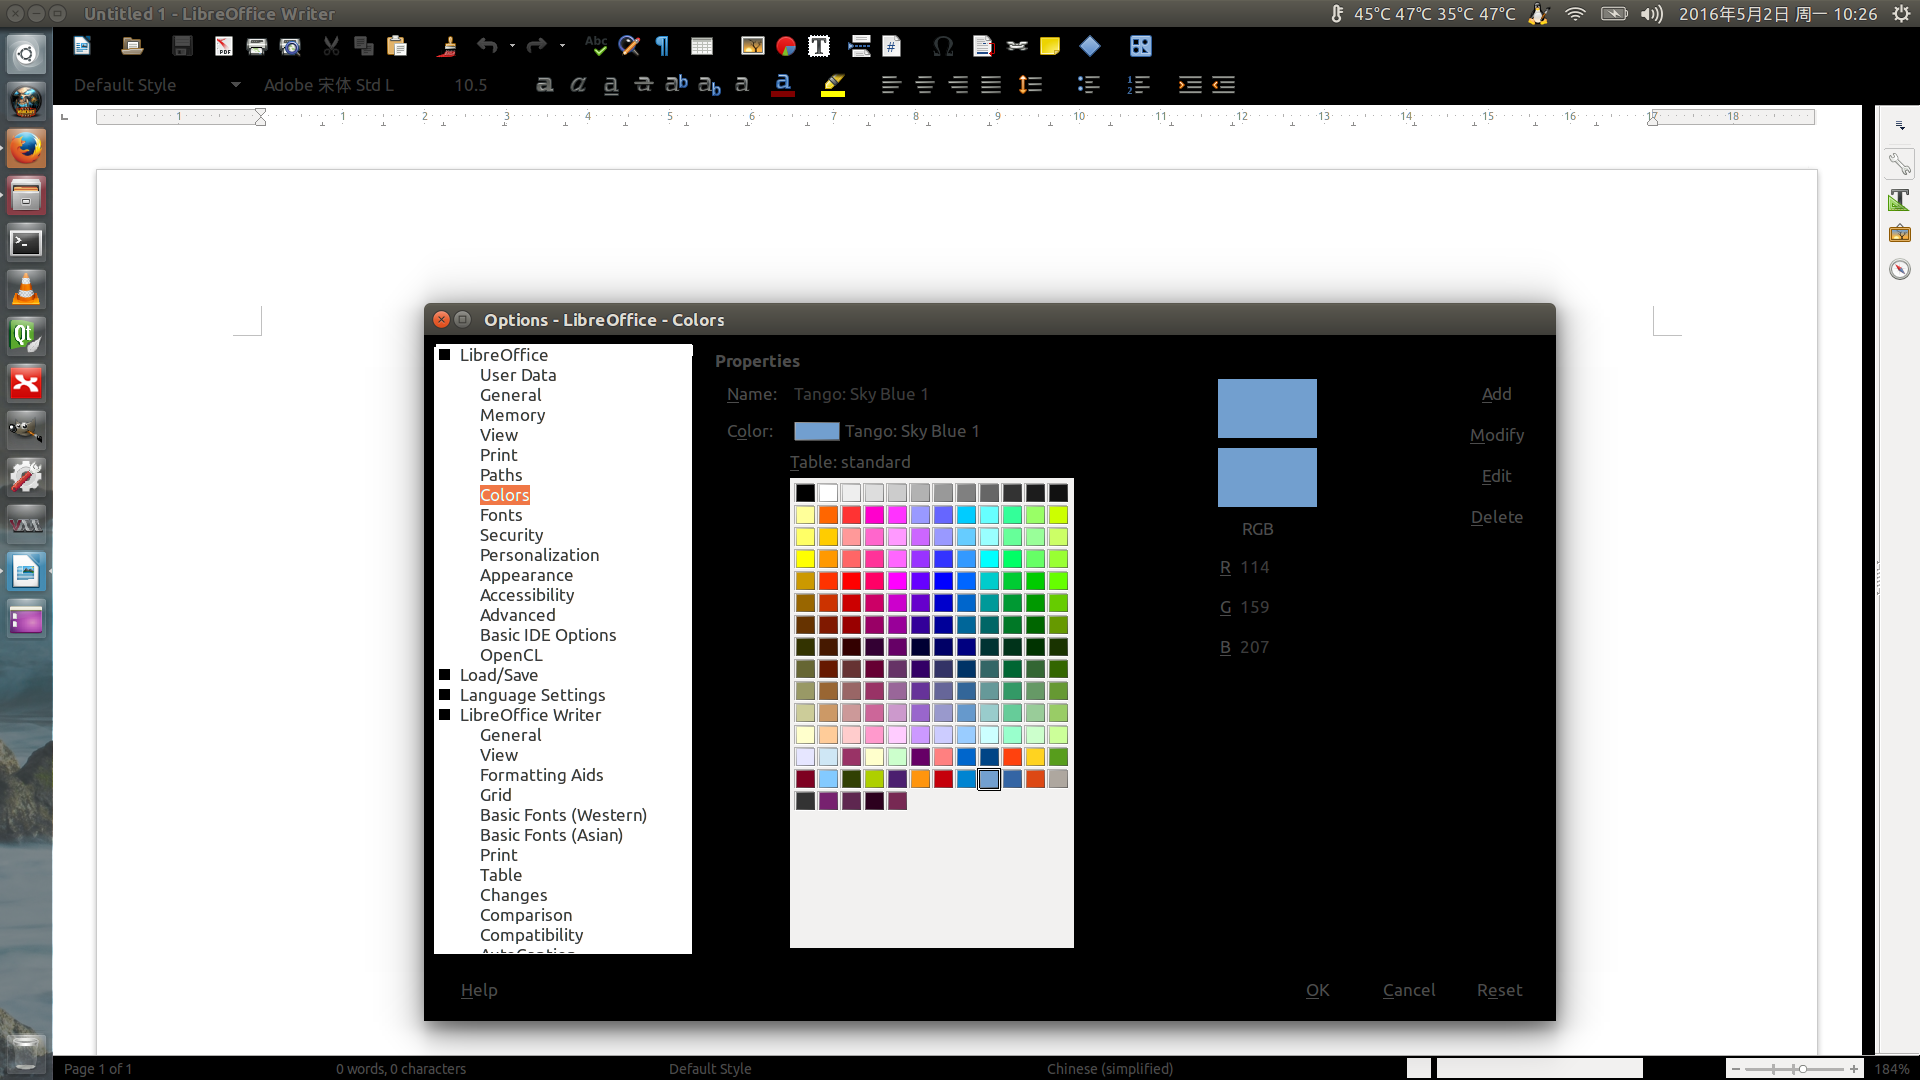Expand the Language Settings tree node
This screenshot has width=1920, height=1080.
coord(445,694)
